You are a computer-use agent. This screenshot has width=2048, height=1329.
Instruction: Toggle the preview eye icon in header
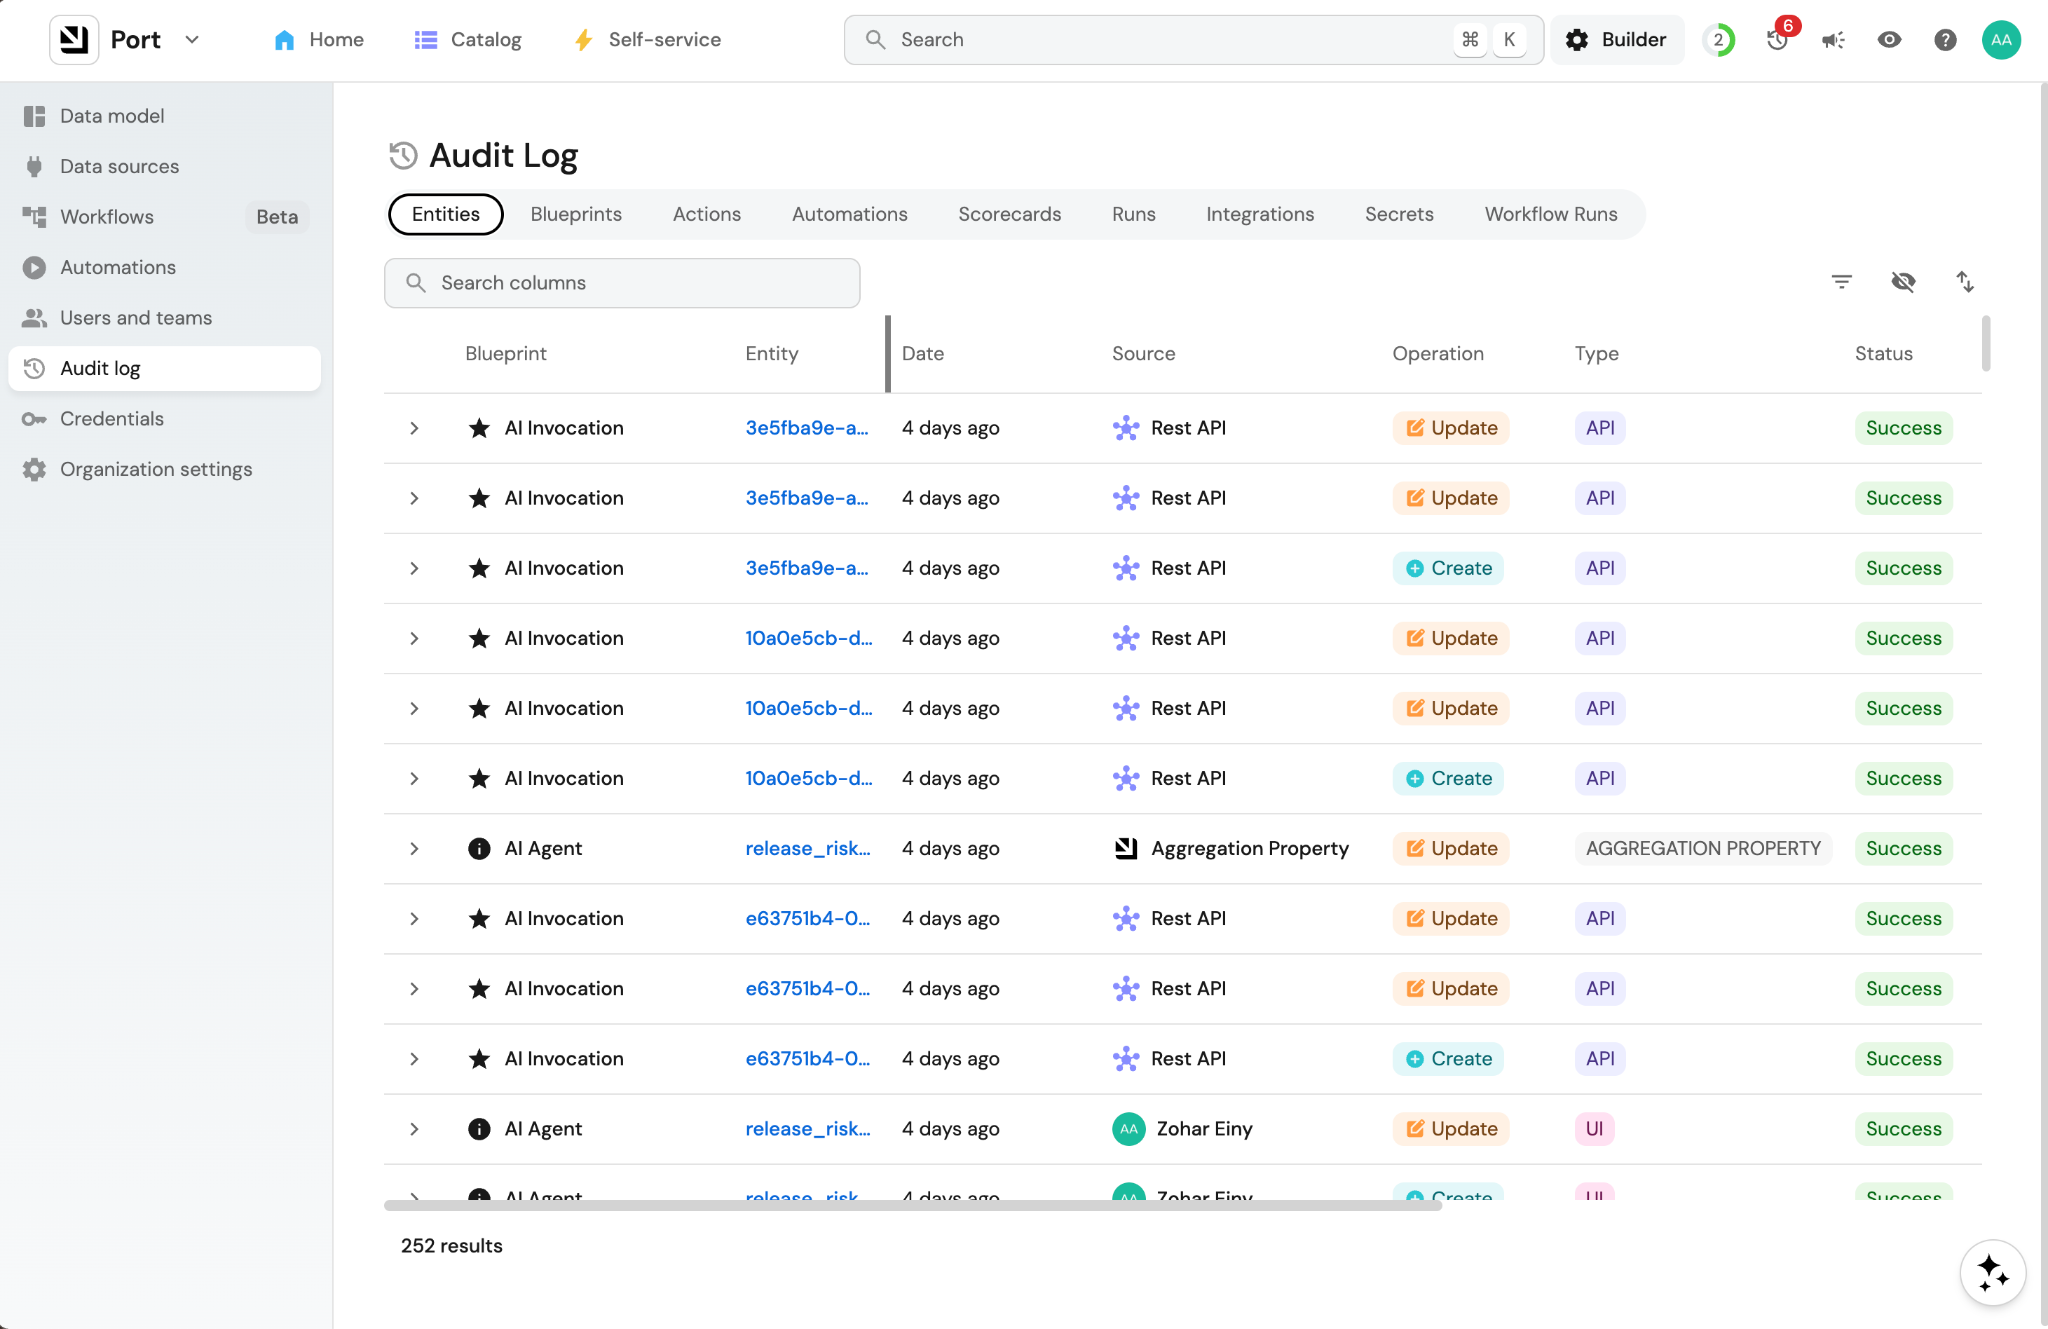click(1889, 40)
